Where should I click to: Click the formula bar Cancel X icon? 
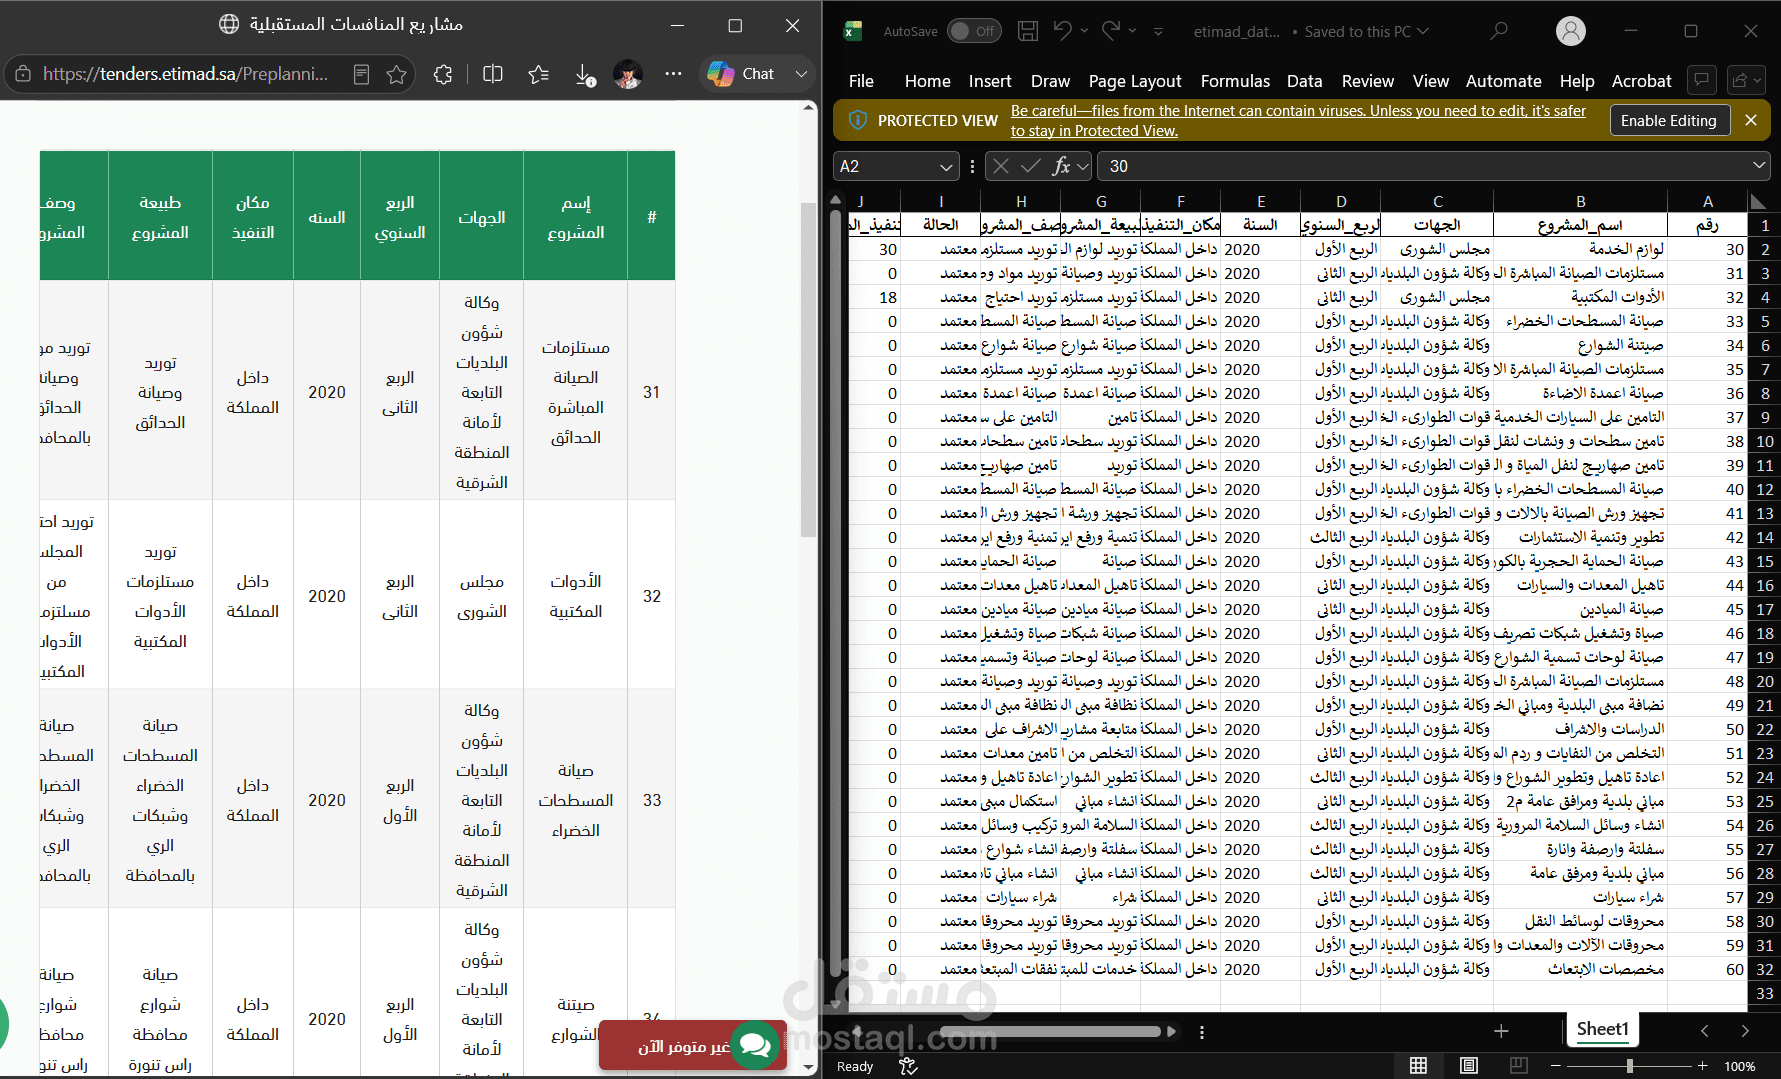[1001, 166]
